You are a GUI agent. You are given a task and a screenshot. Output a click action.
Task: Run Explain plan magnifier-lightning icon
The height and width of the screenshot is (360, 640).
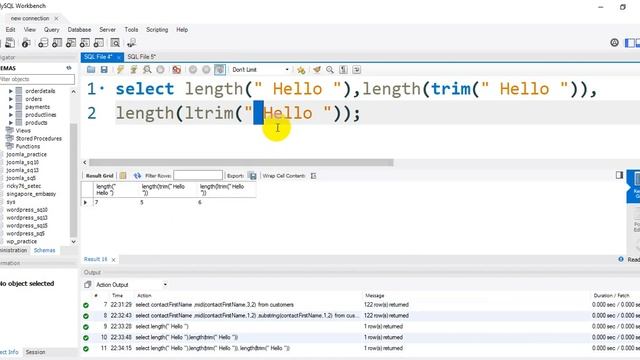point(147,70)
